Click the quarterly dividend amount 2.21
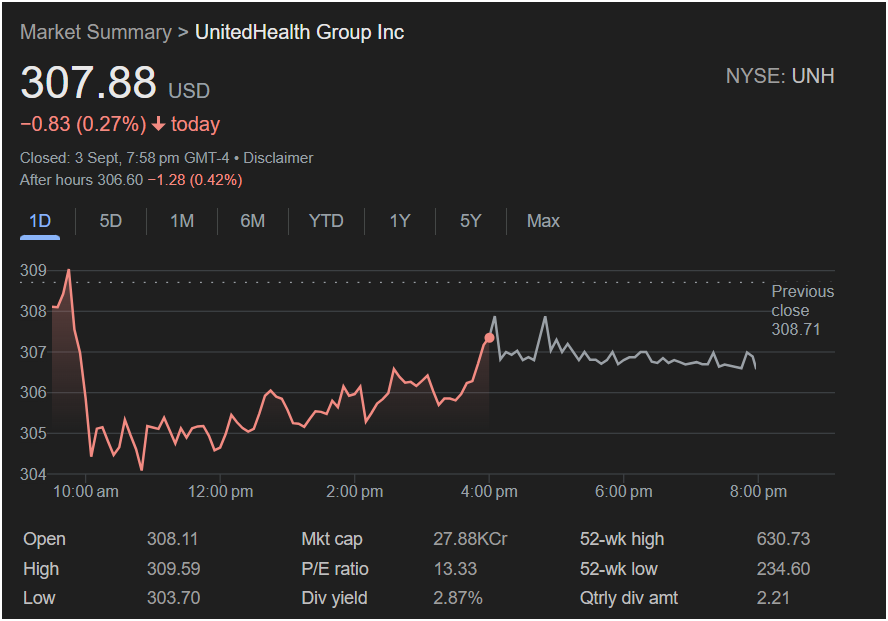The image size is (888, 621). coord(773,598)
